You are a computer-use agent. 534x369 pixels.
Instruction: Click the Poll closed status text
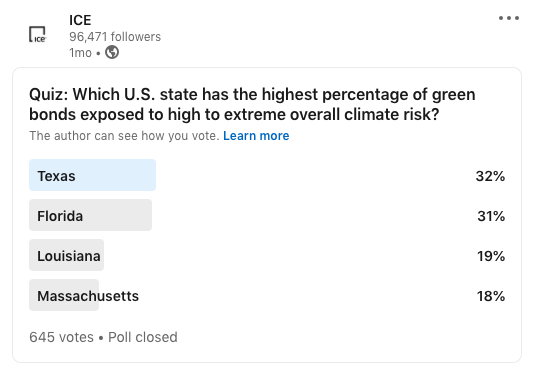coord(143,337)
